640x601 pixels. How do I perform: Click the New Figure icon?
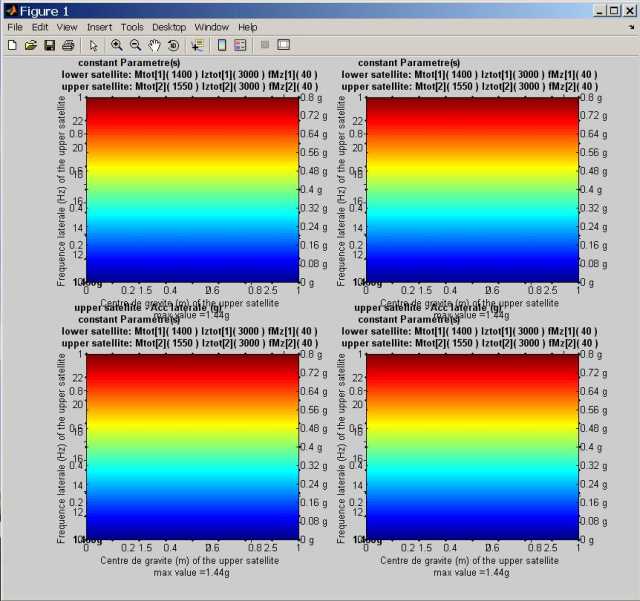point(12,45)
